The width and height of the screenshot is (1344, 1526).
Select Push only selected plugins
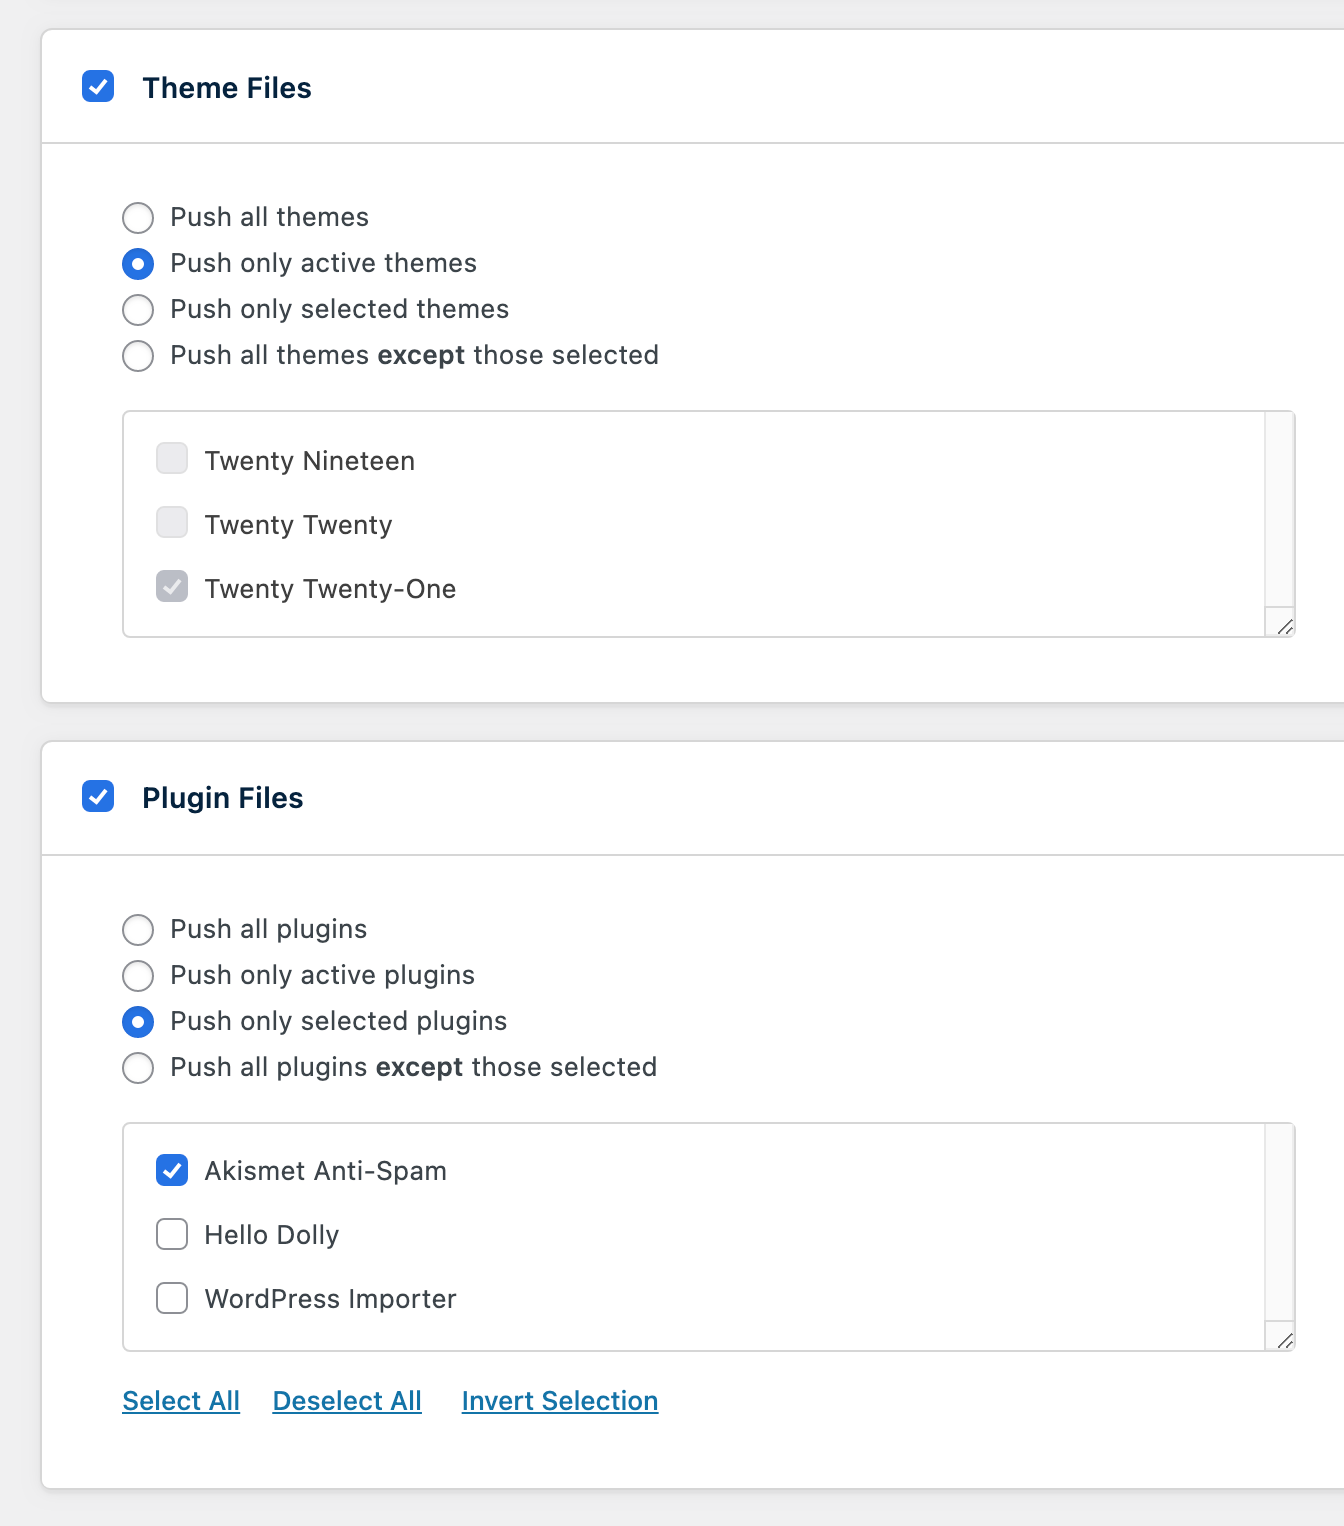point(138,1022)
